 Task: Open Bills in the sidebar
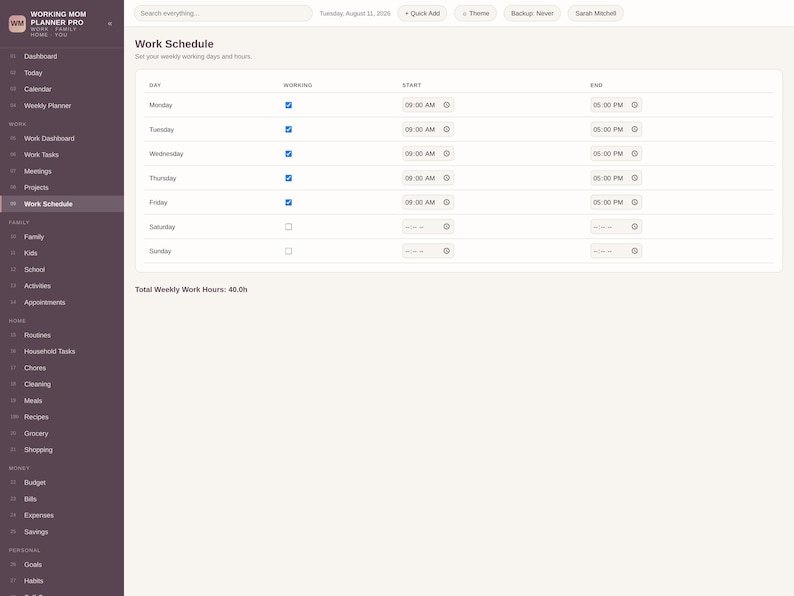click(62, 499)
